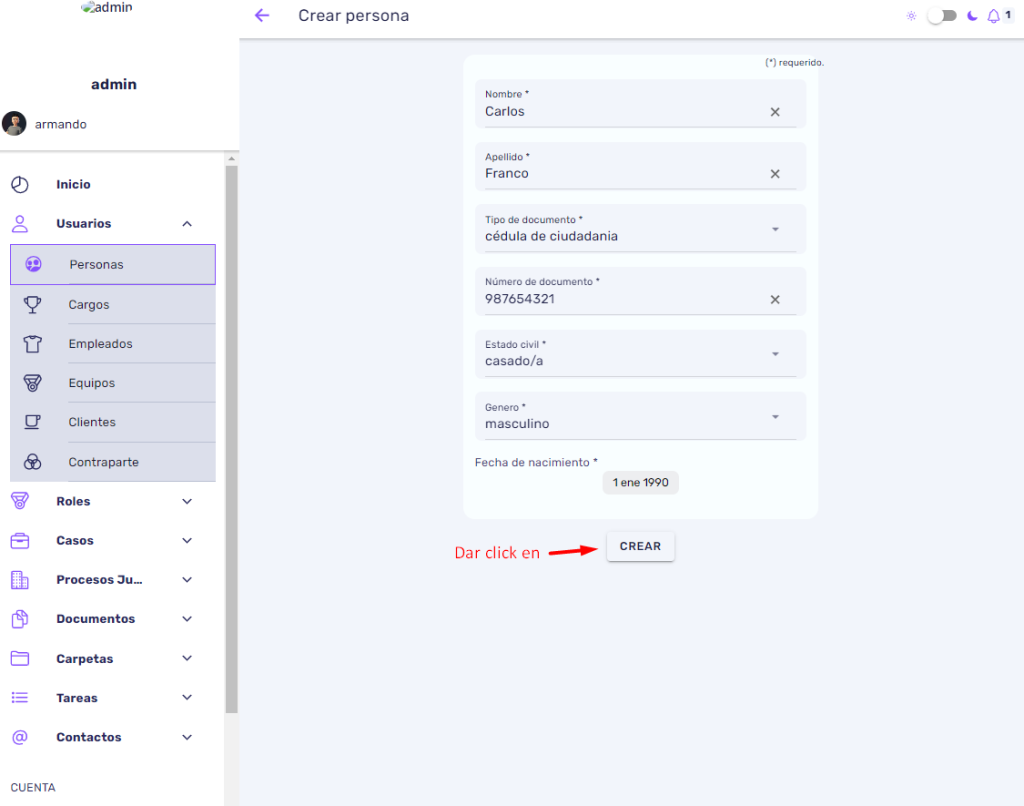Click the armando username text

click(x=61, y=124)
